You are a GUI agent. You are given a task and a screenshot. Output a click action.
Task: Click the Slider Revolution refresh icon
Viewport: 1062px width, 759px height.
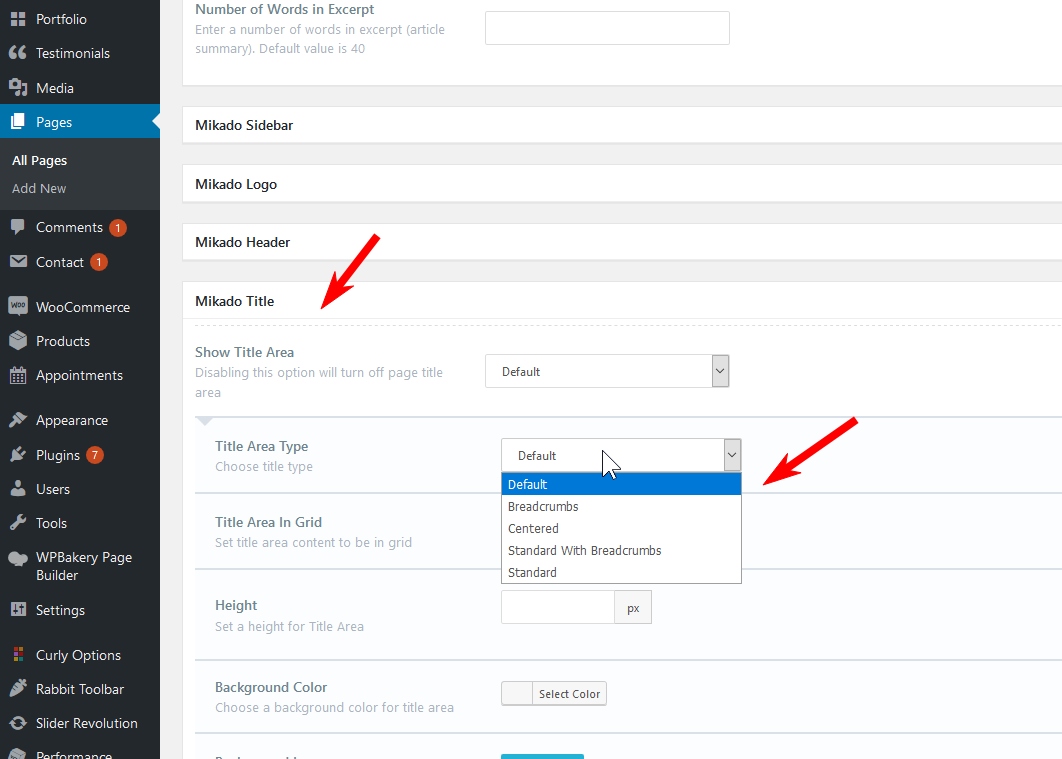tap(18, 723)
